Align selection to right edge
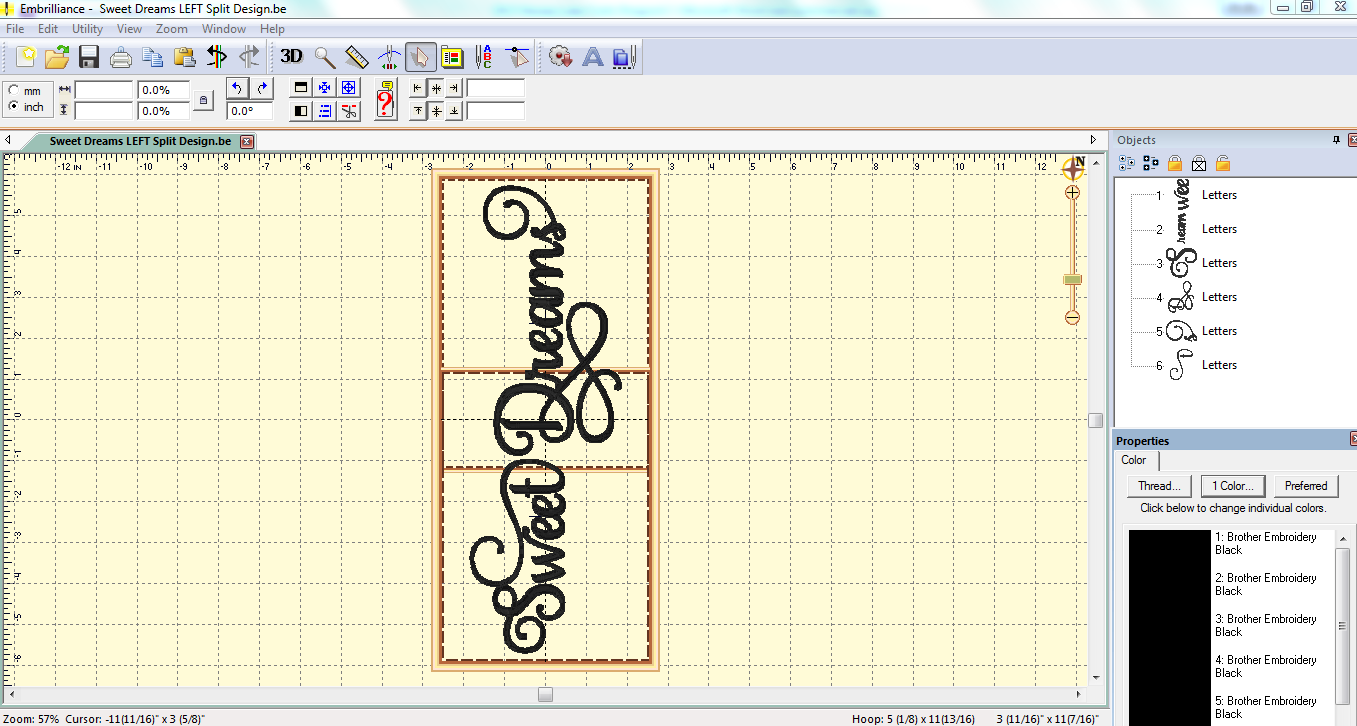This screenshot has width=1357, height=726. (x=454, y=88)
